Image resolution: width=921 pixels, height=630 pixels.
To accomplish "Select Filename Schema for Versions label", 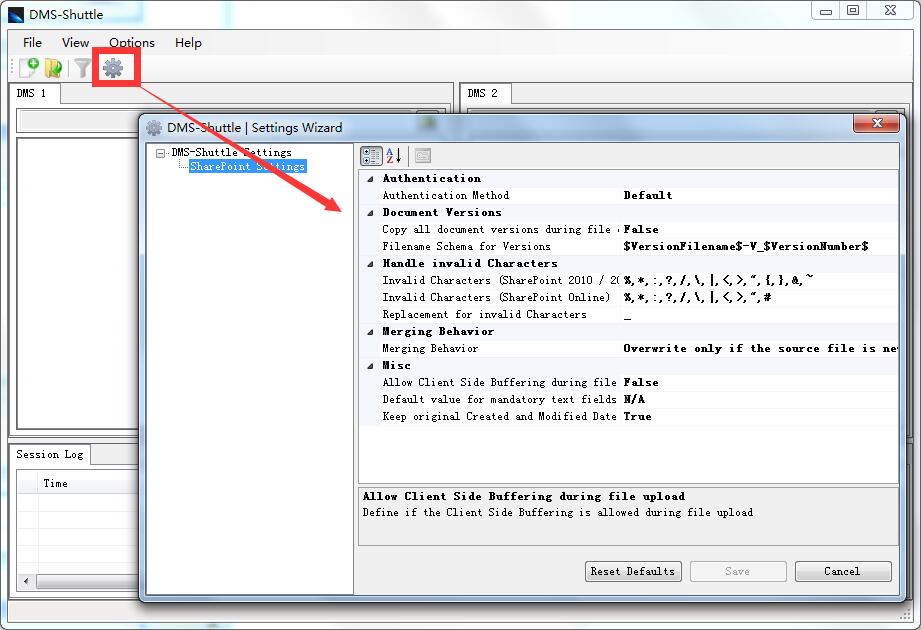I will pyautogui.click(x=466, y=247).
